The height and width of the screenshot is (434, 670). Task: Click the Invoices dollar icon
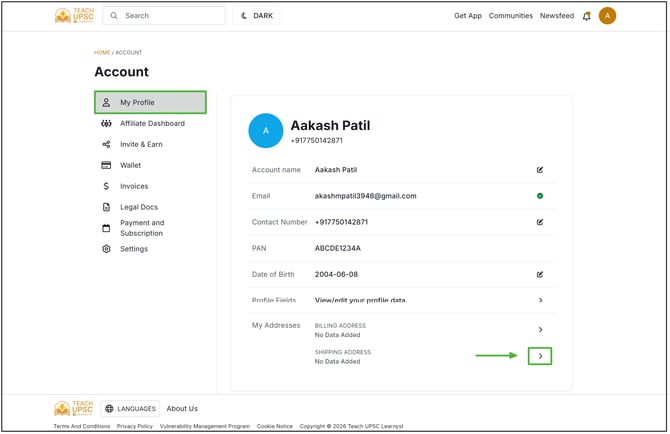tap(106, 187)
